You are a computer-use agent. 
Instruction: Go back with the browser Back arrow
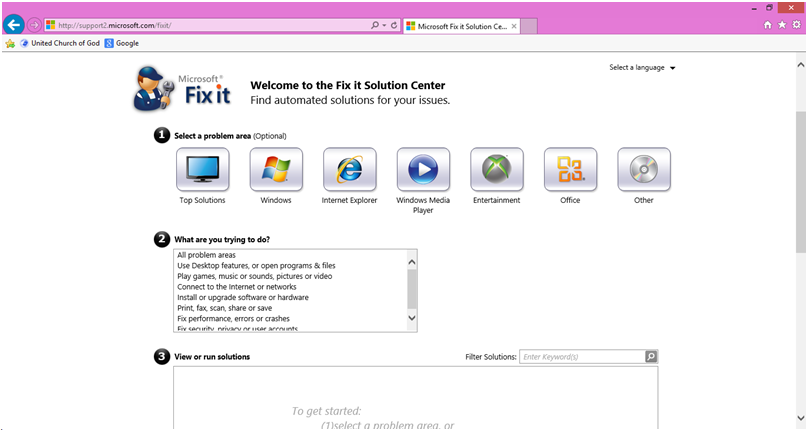[14, 24]
